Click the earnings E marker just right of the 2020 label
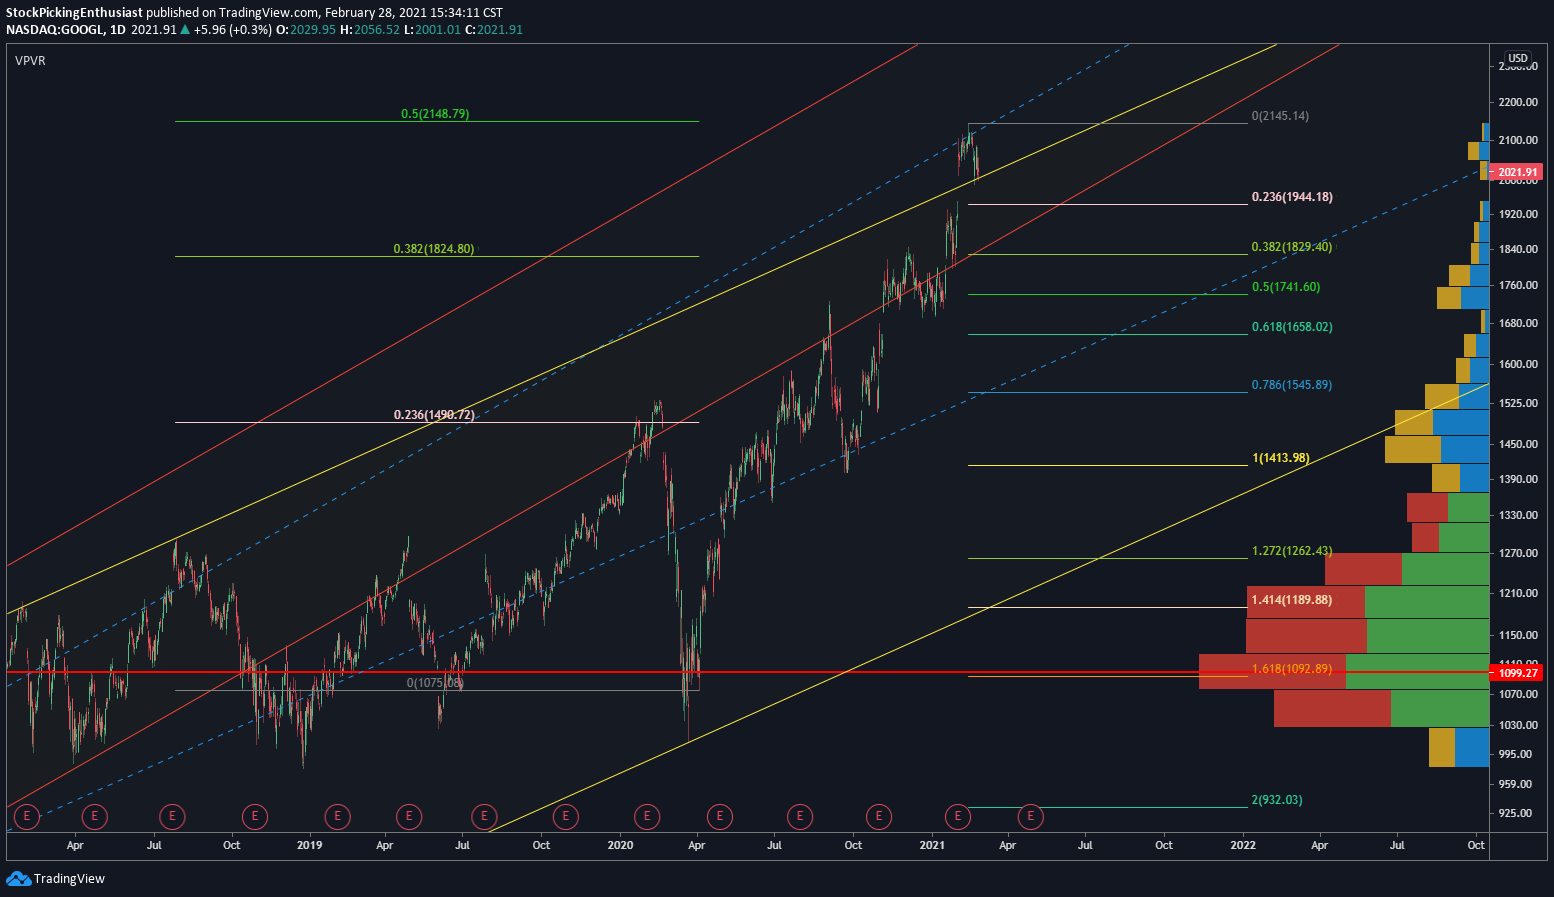This screenshot has height=897, width=1554. [x=647, y=817]
